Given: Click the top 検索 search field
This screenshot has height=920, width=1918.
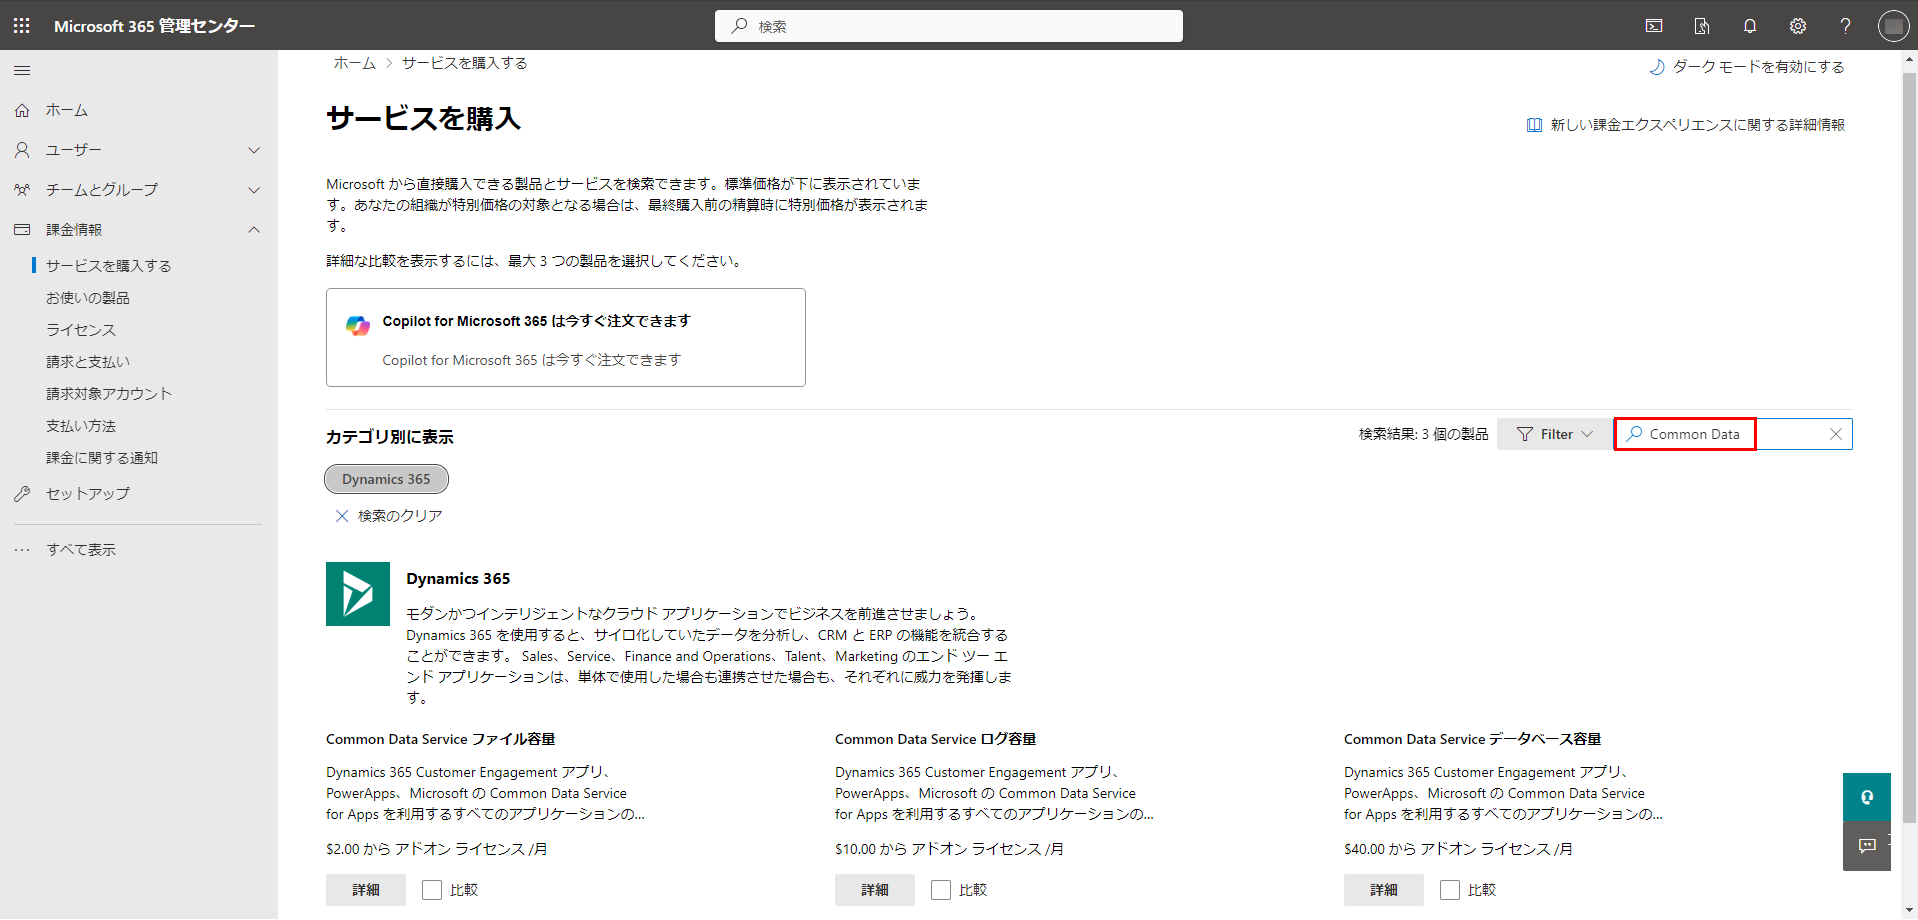Looking at the screenshot, I should [949, 26].
